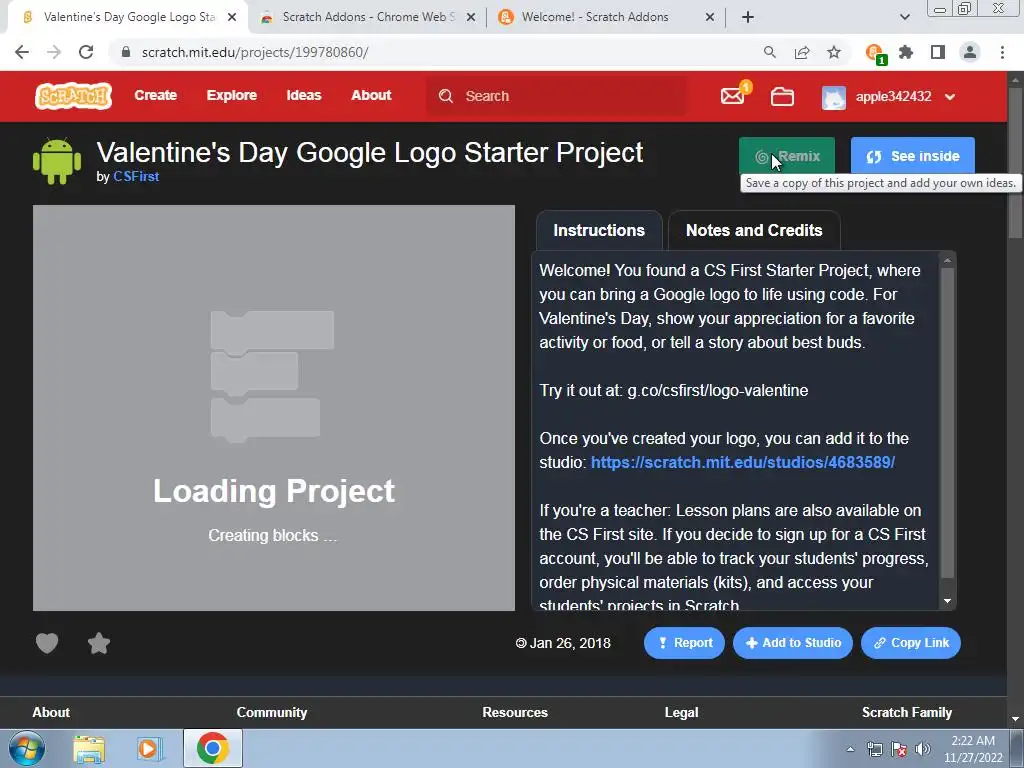Click the Scratch Family footer heading

(906, 712)
